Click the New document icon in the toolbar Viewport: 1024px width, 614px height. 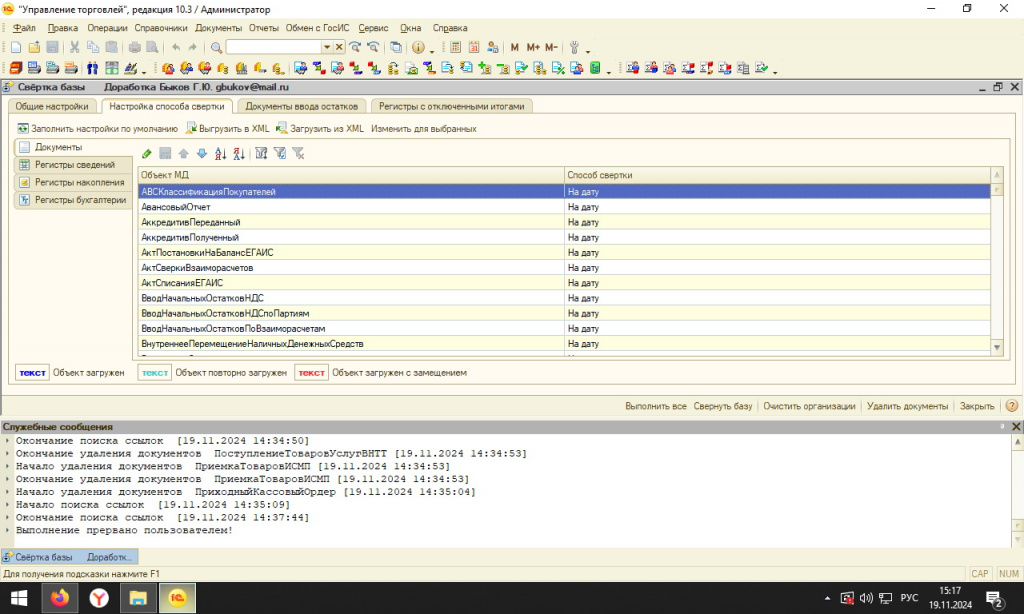[x=16, y=47]
